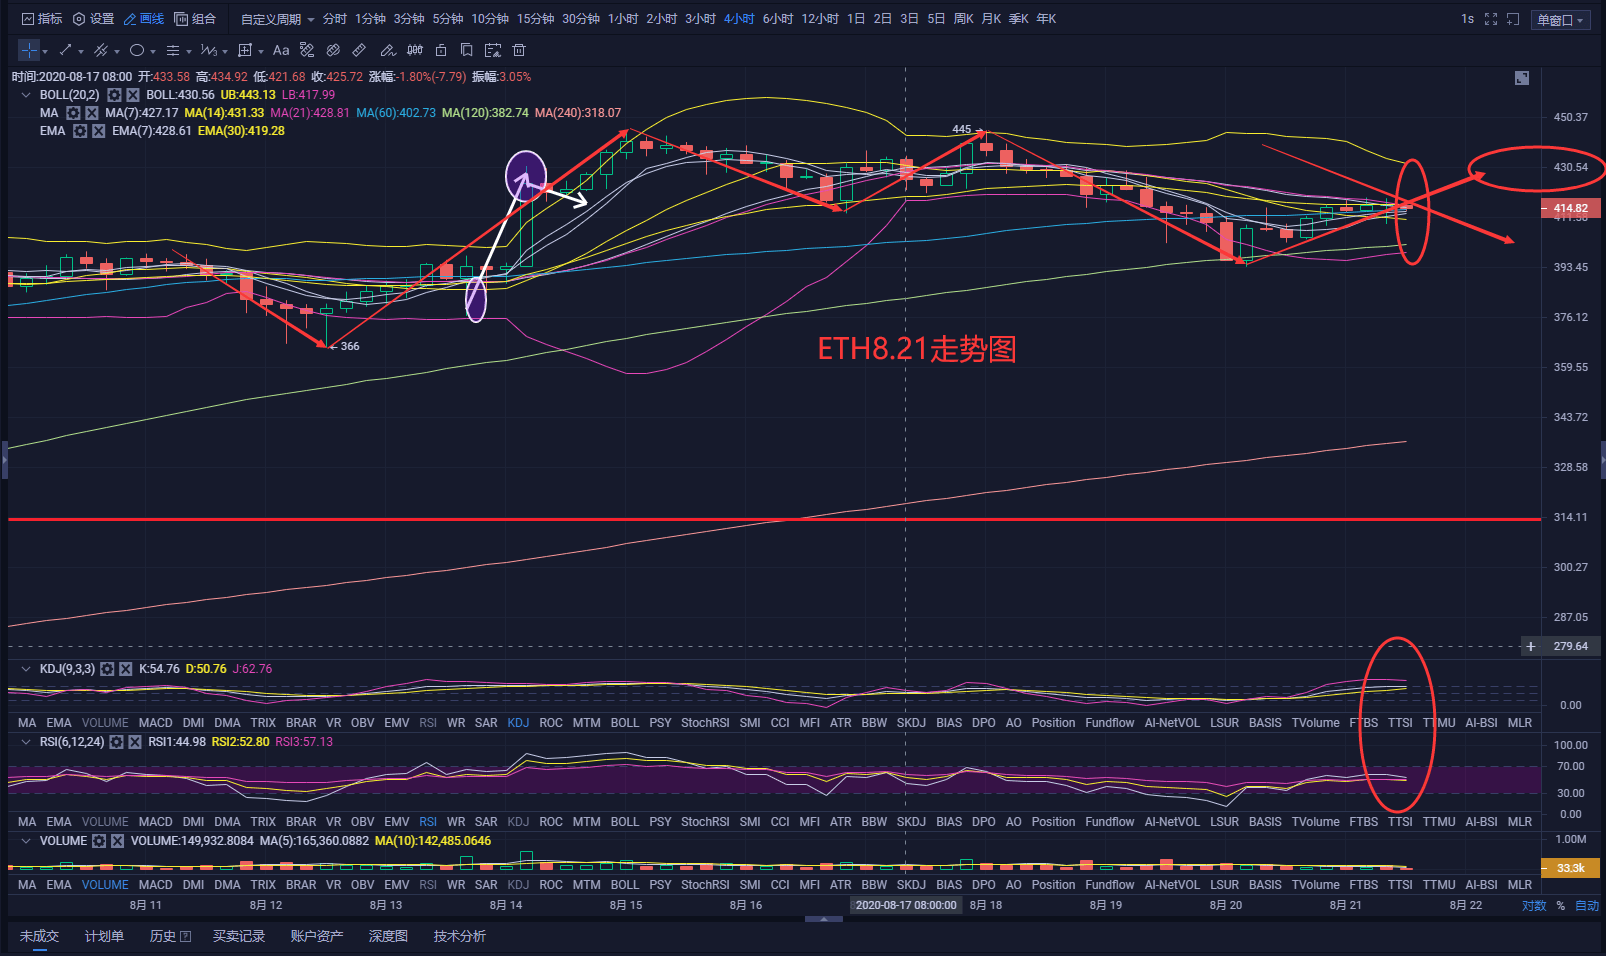Toggle 对数 logarithmic scale at bottom right
This screenshot has height=956, width=1606.
pyautogui.click(x=1533, y=904)
